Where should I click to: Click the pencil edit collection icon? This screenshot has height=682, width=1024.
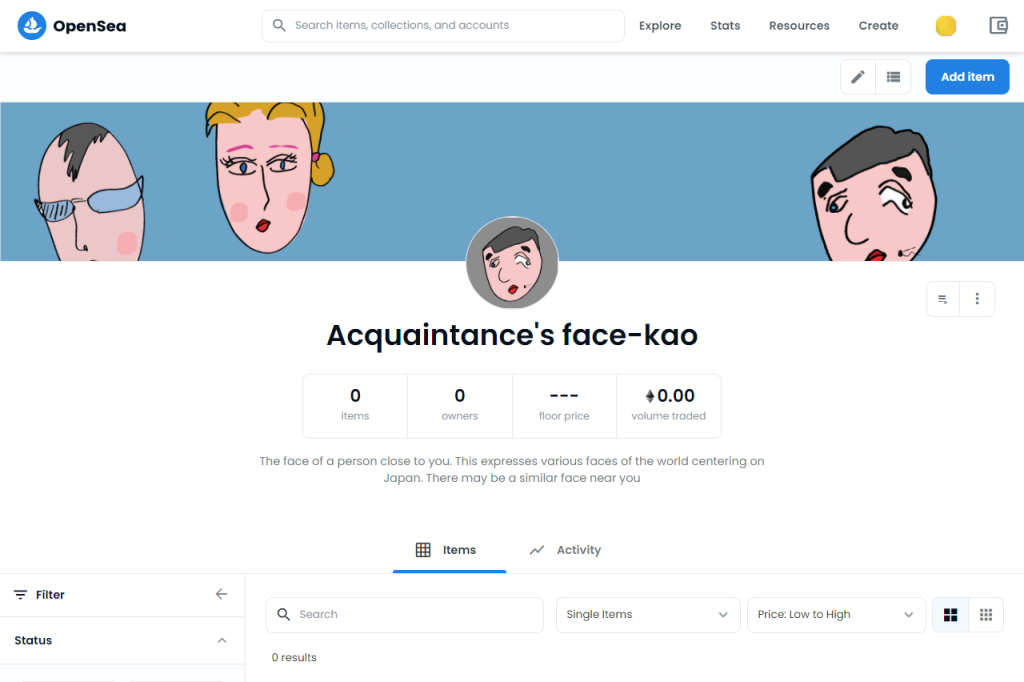click(857, 77)
